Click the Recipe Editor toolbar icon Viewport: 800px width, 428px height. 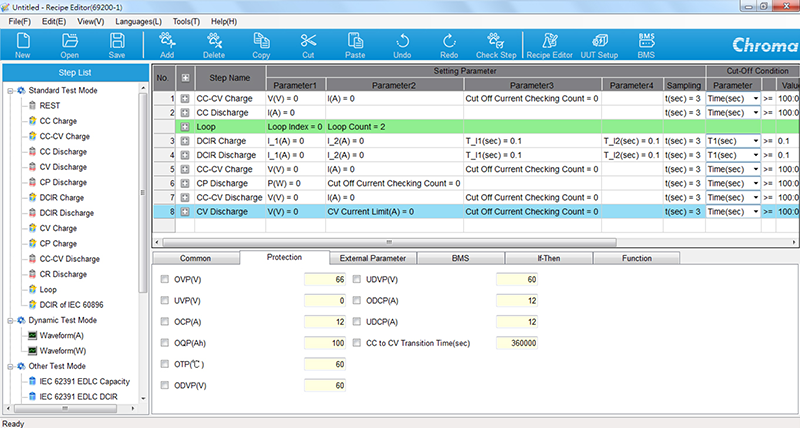point(547,45)
